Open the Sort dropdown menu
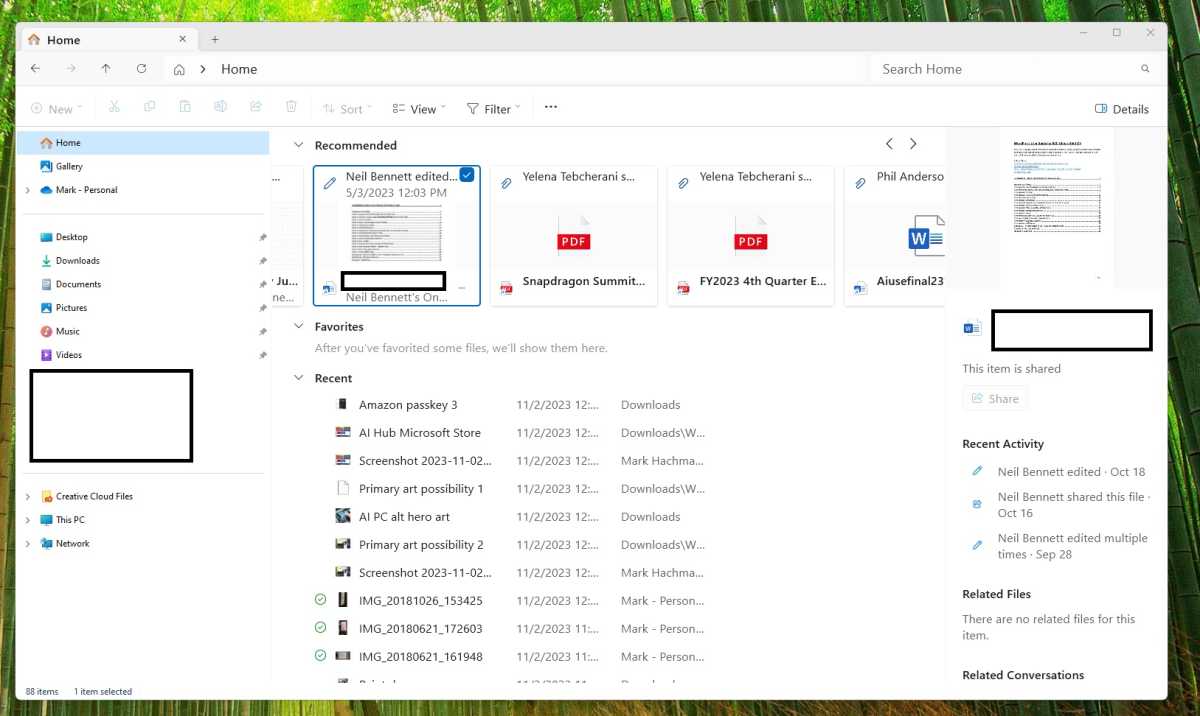This screenshot has width=1200, height=716. pos(346,109)
